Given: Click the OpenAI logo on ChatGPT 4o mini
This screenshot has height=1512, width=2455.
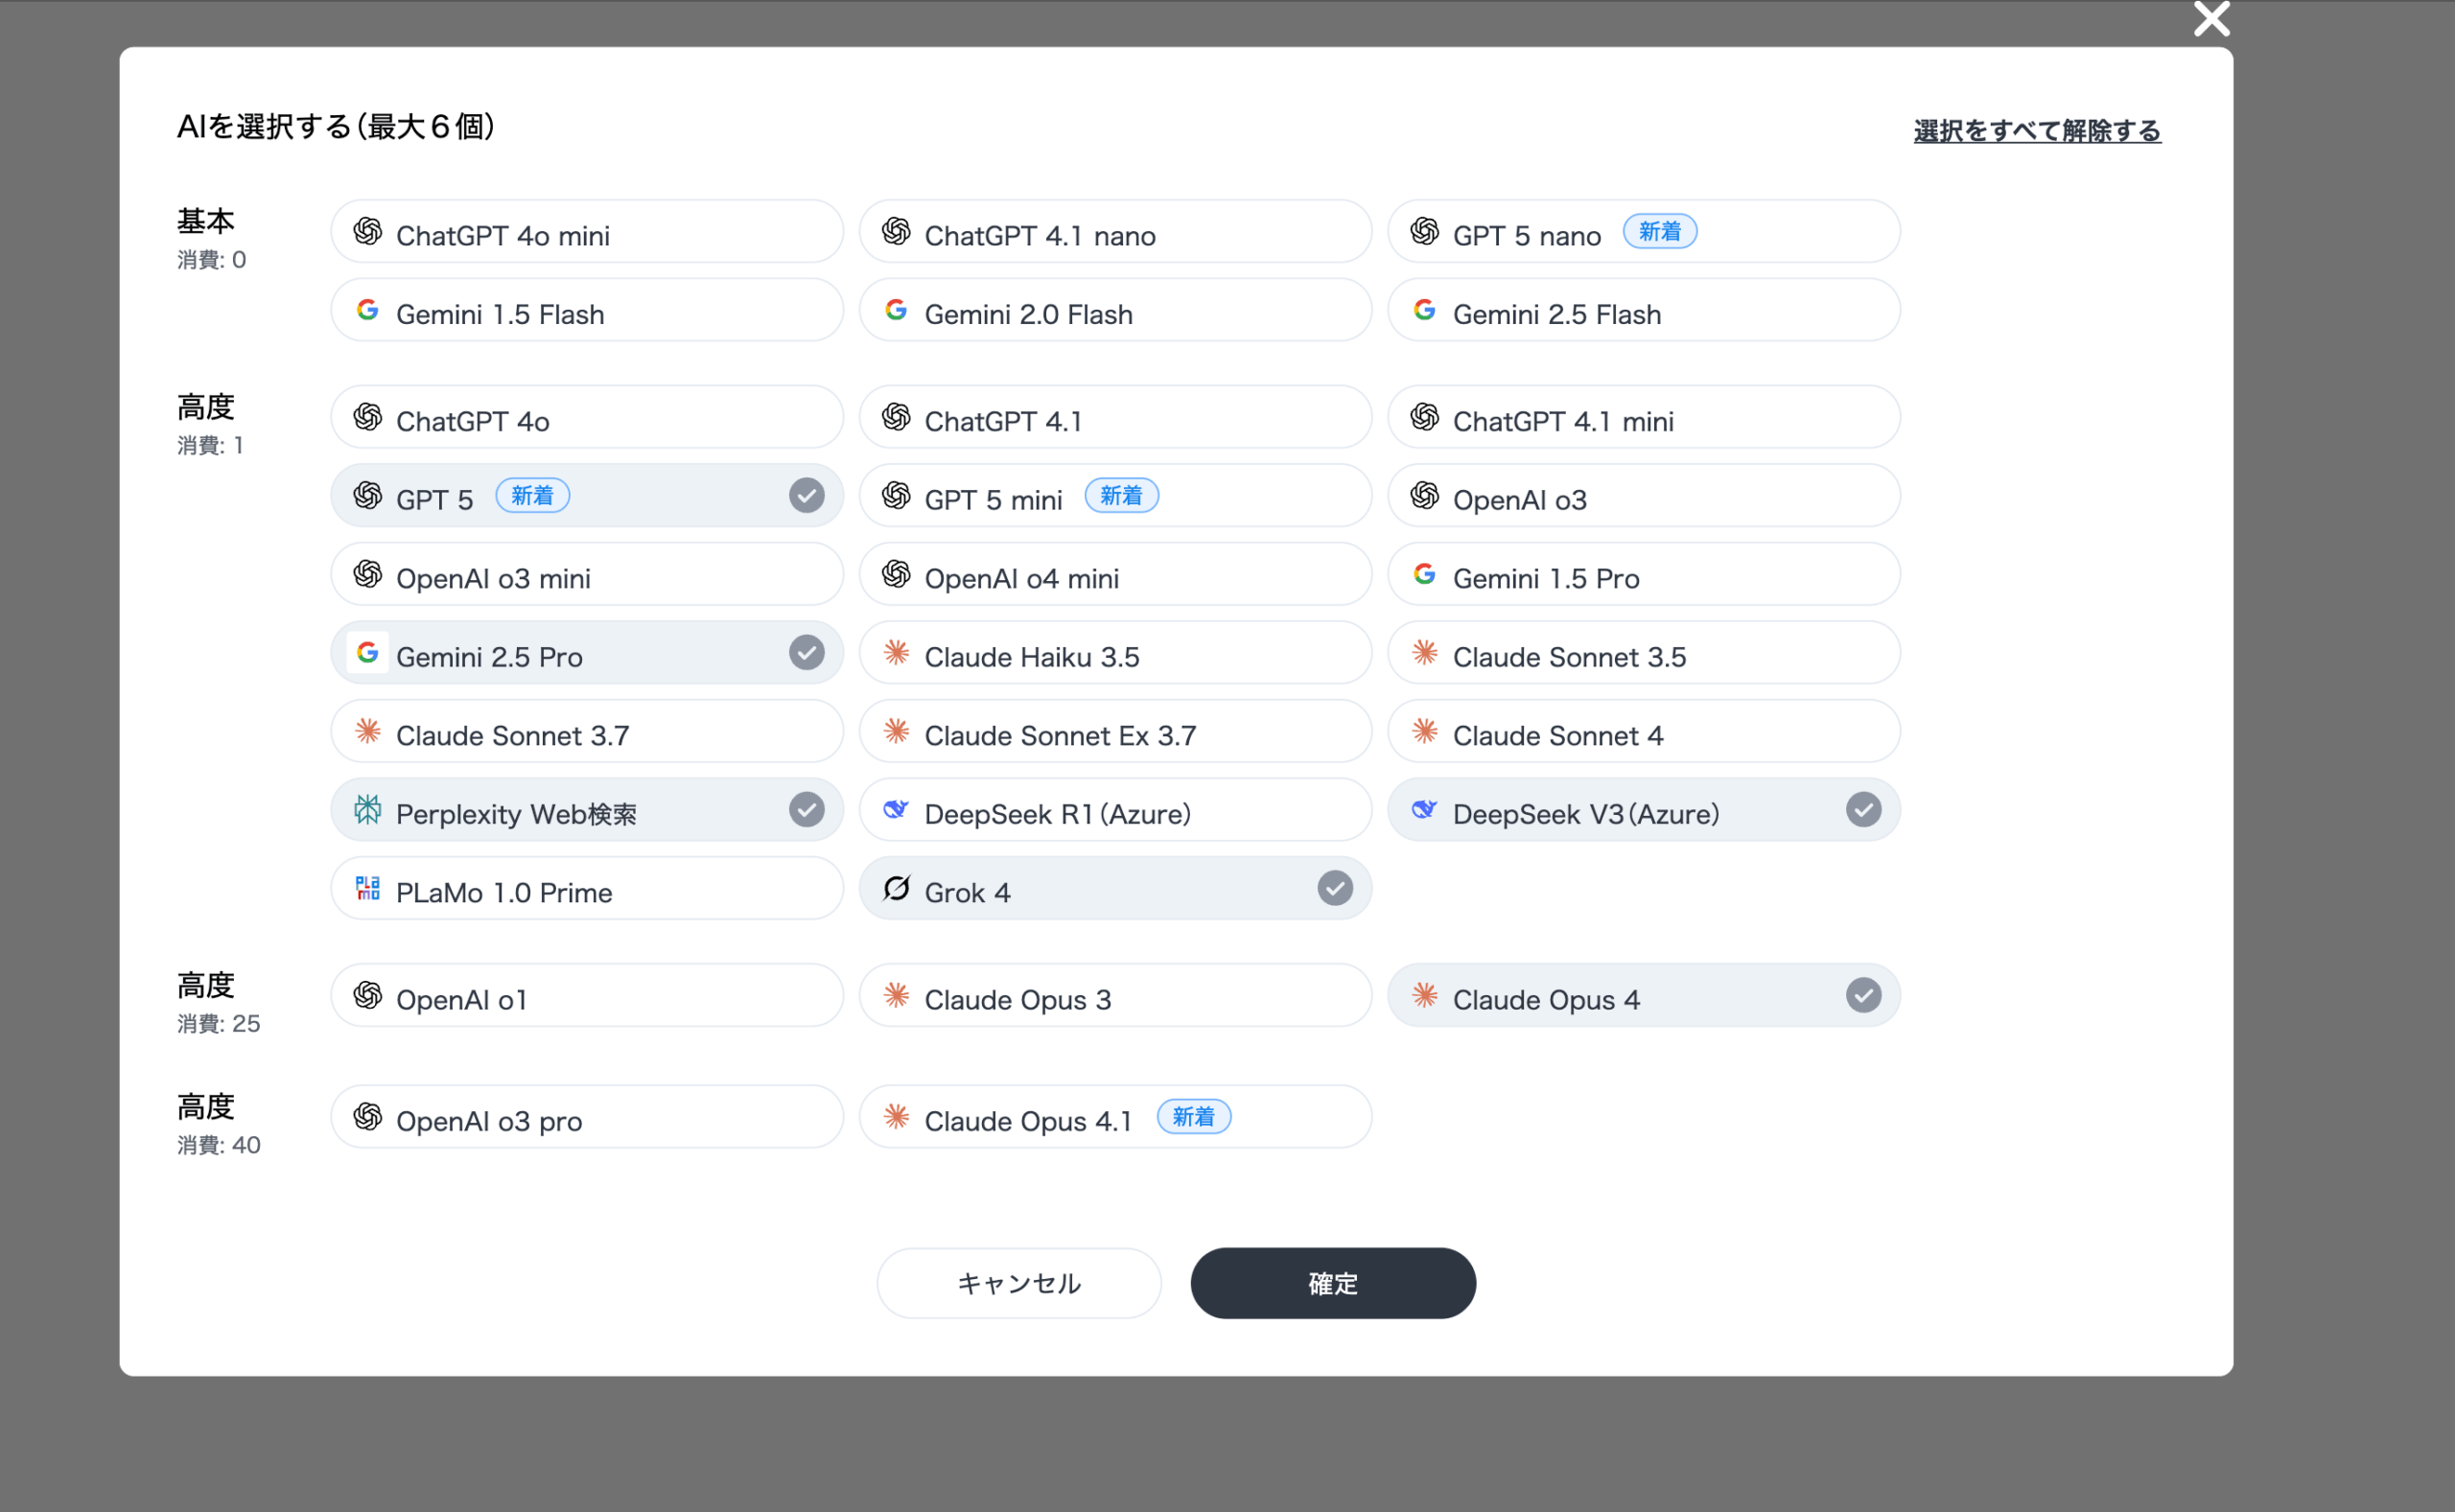Looking at the screenshot, I should (368, 232).
